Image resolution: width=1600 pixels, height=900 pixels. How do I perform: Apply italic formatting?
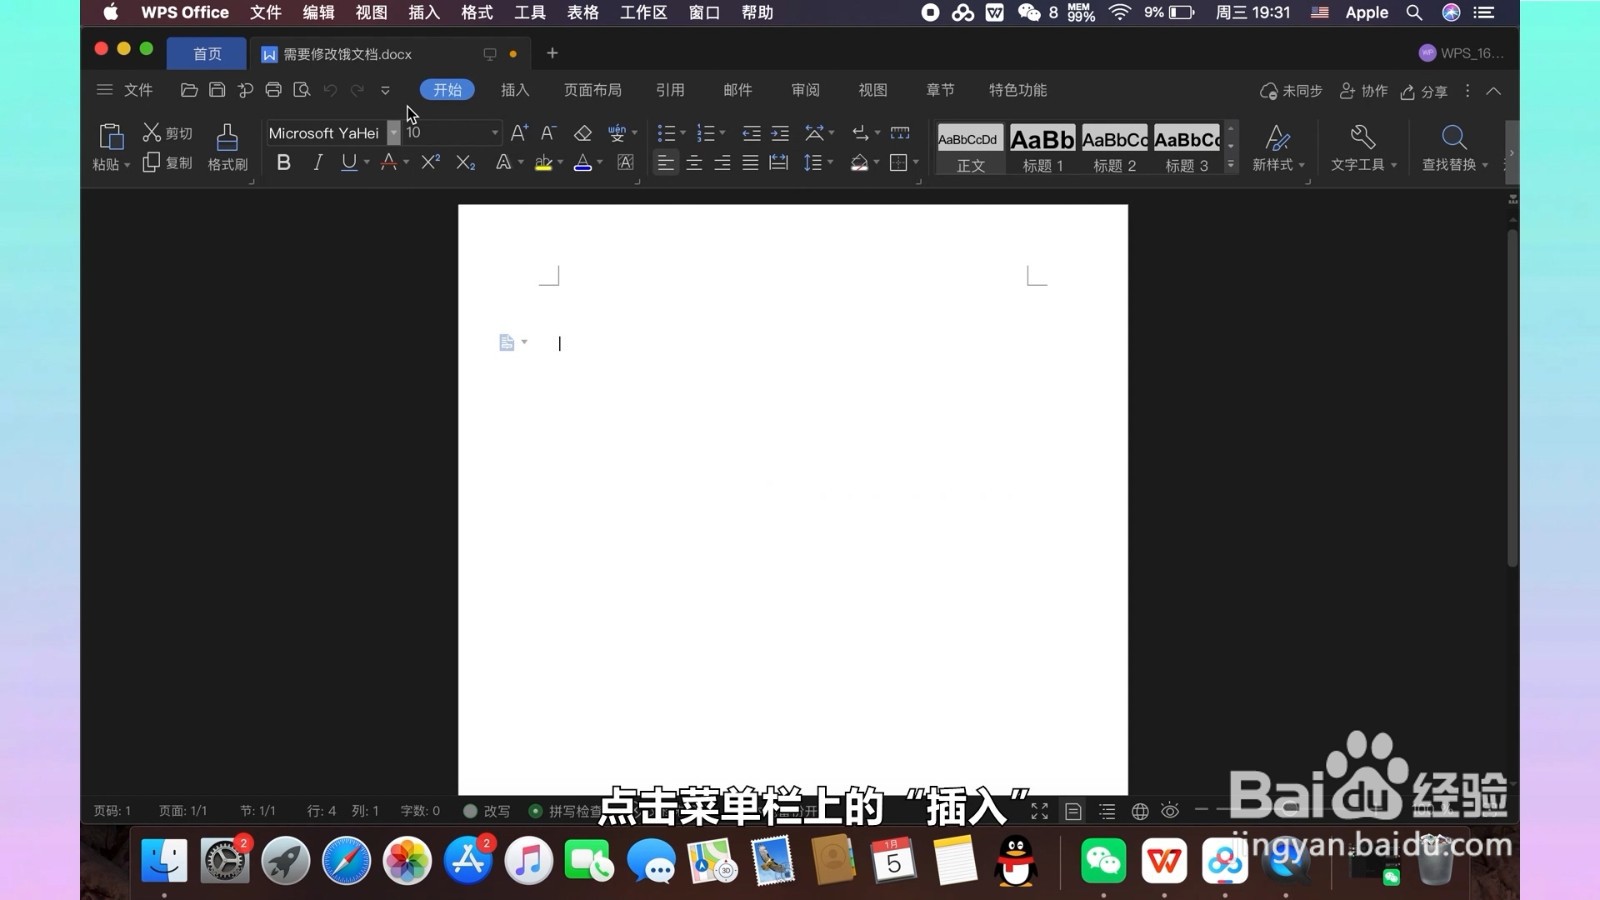coord(316,162)
